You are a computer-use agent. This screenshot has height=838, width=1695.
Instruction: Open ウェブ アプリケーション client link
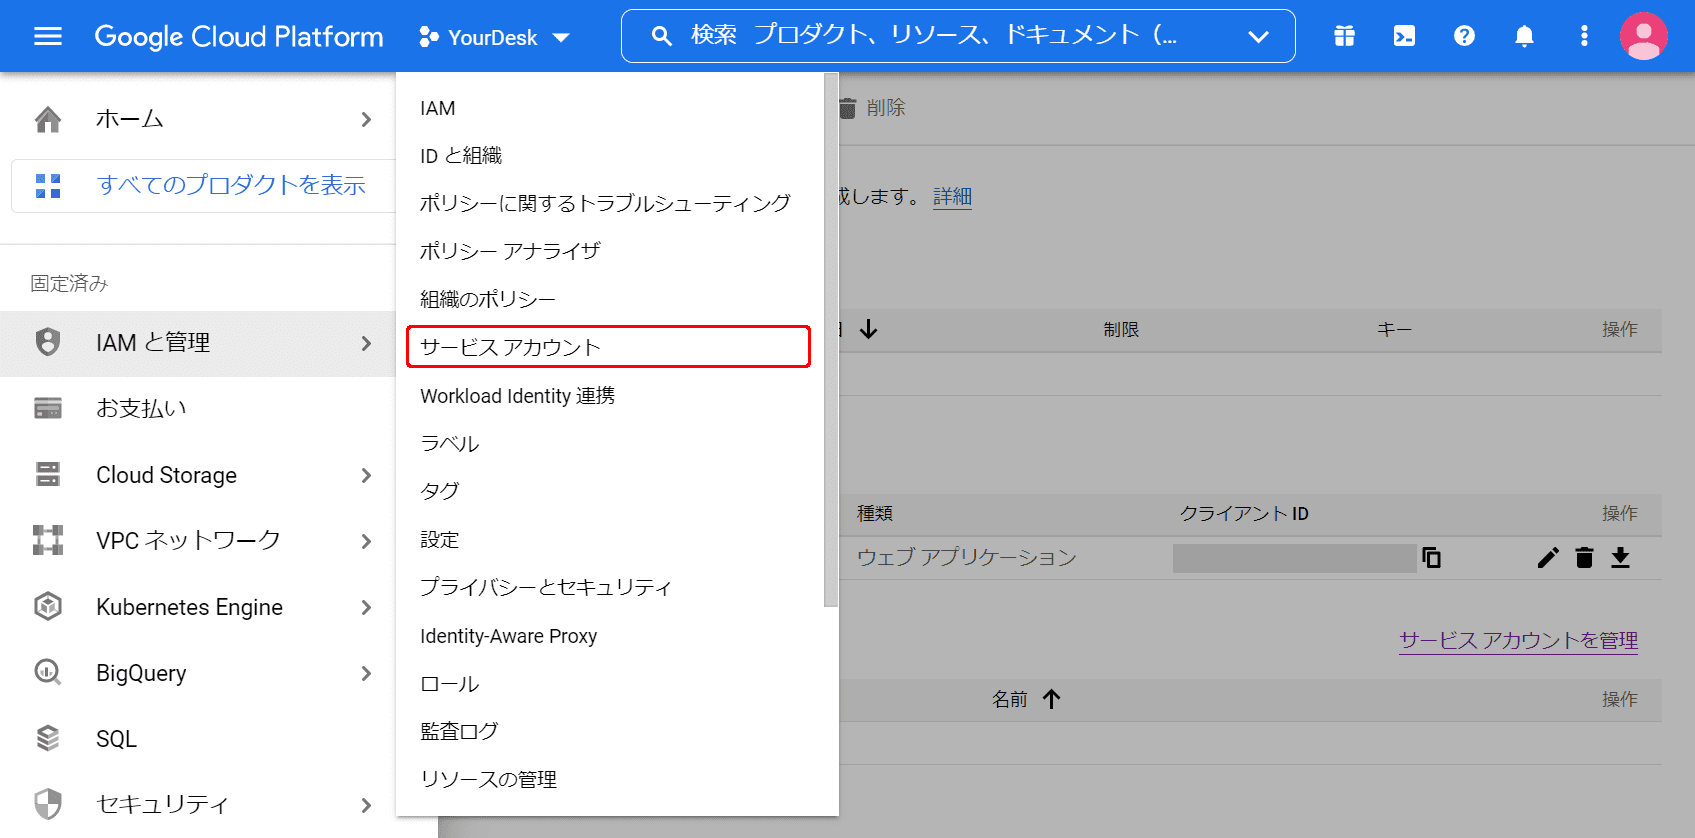click(966, 557)
